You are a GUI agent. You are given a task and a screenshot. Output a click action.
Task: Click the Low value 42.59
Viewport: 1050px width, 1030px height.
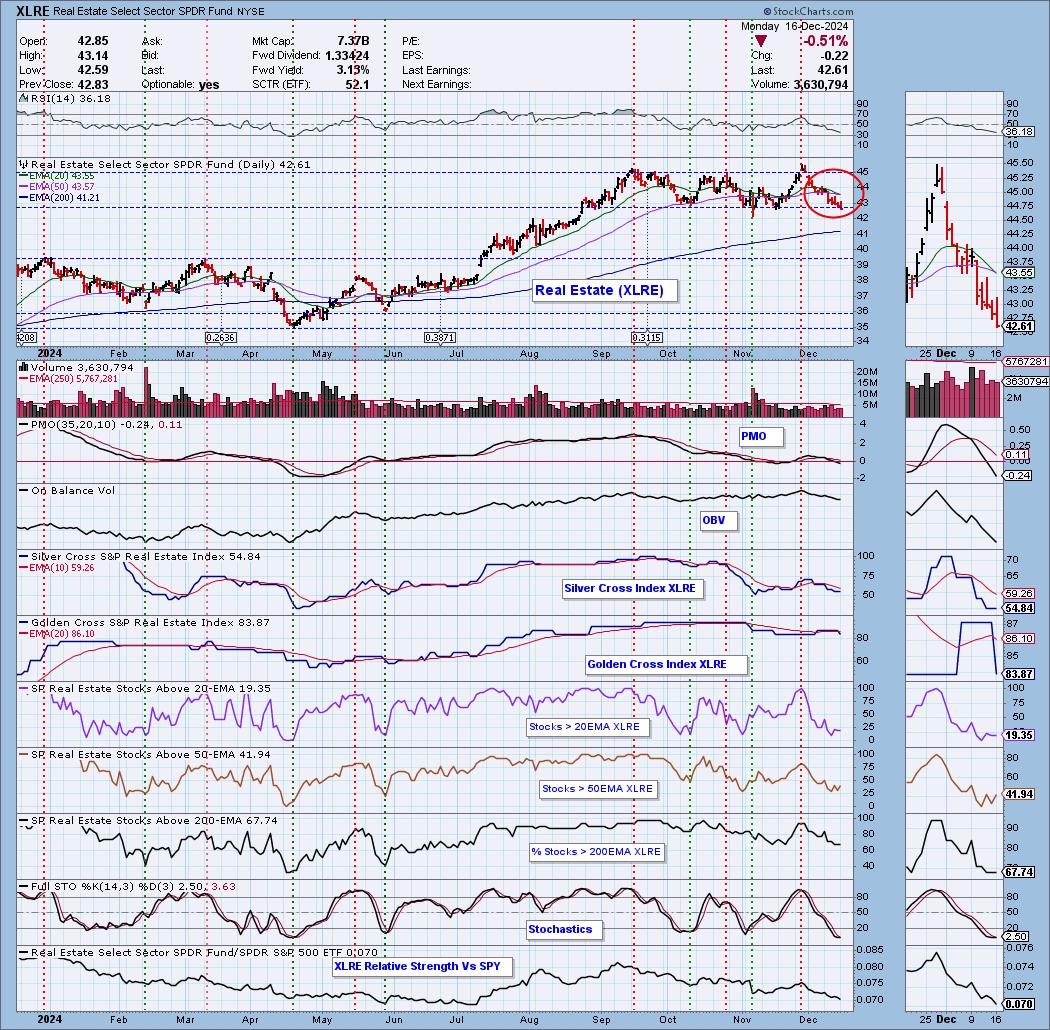click(92, 70)
